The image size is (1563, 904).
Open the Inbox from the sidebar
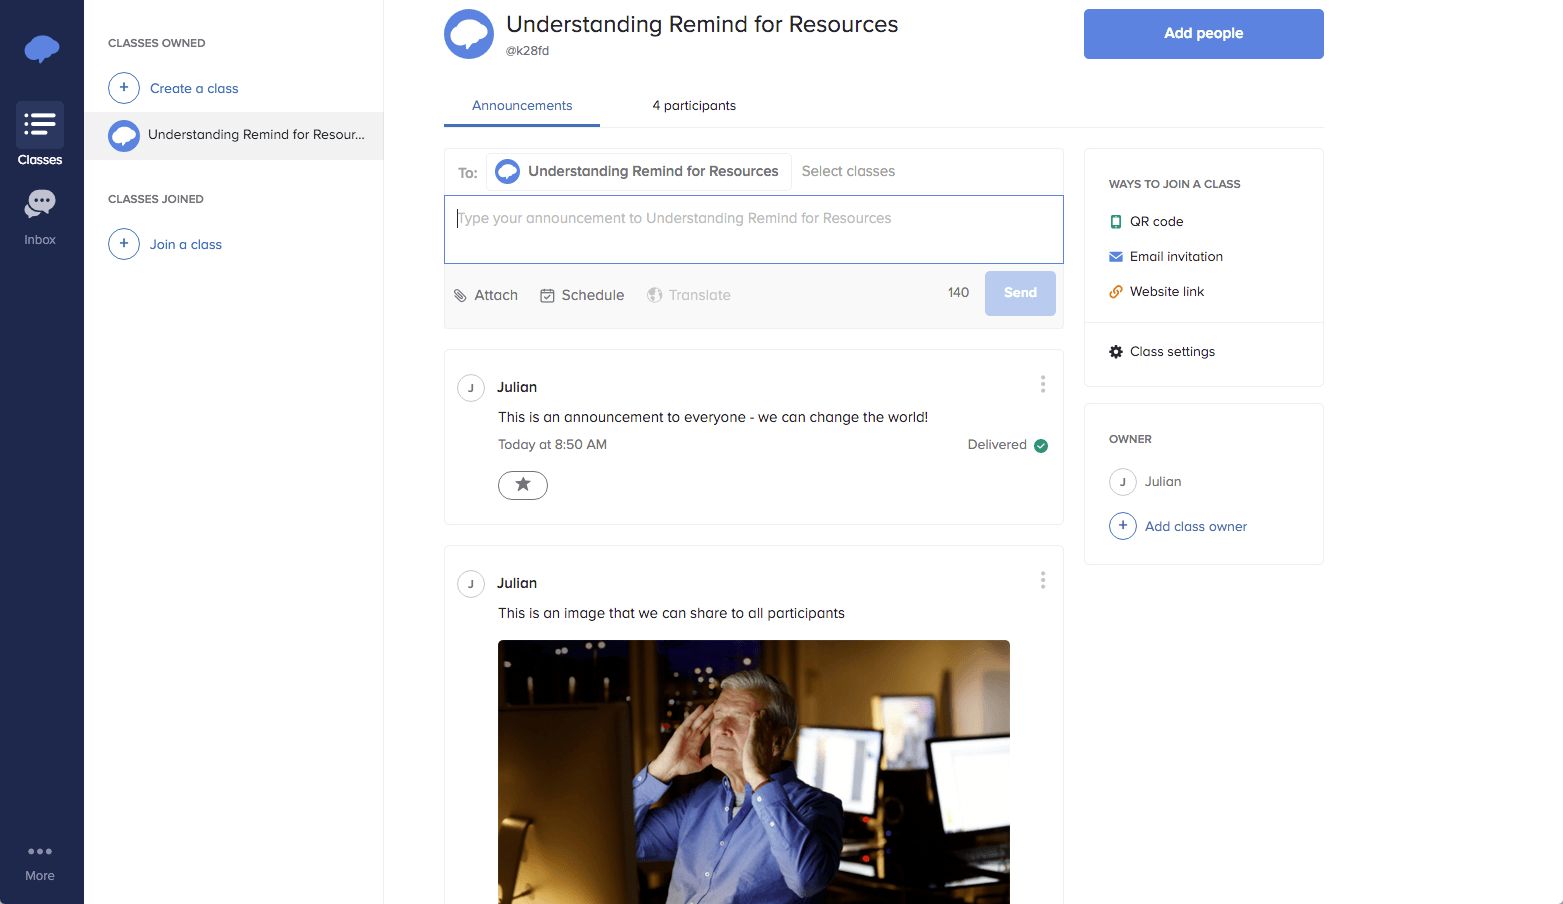tap(40, 203)
